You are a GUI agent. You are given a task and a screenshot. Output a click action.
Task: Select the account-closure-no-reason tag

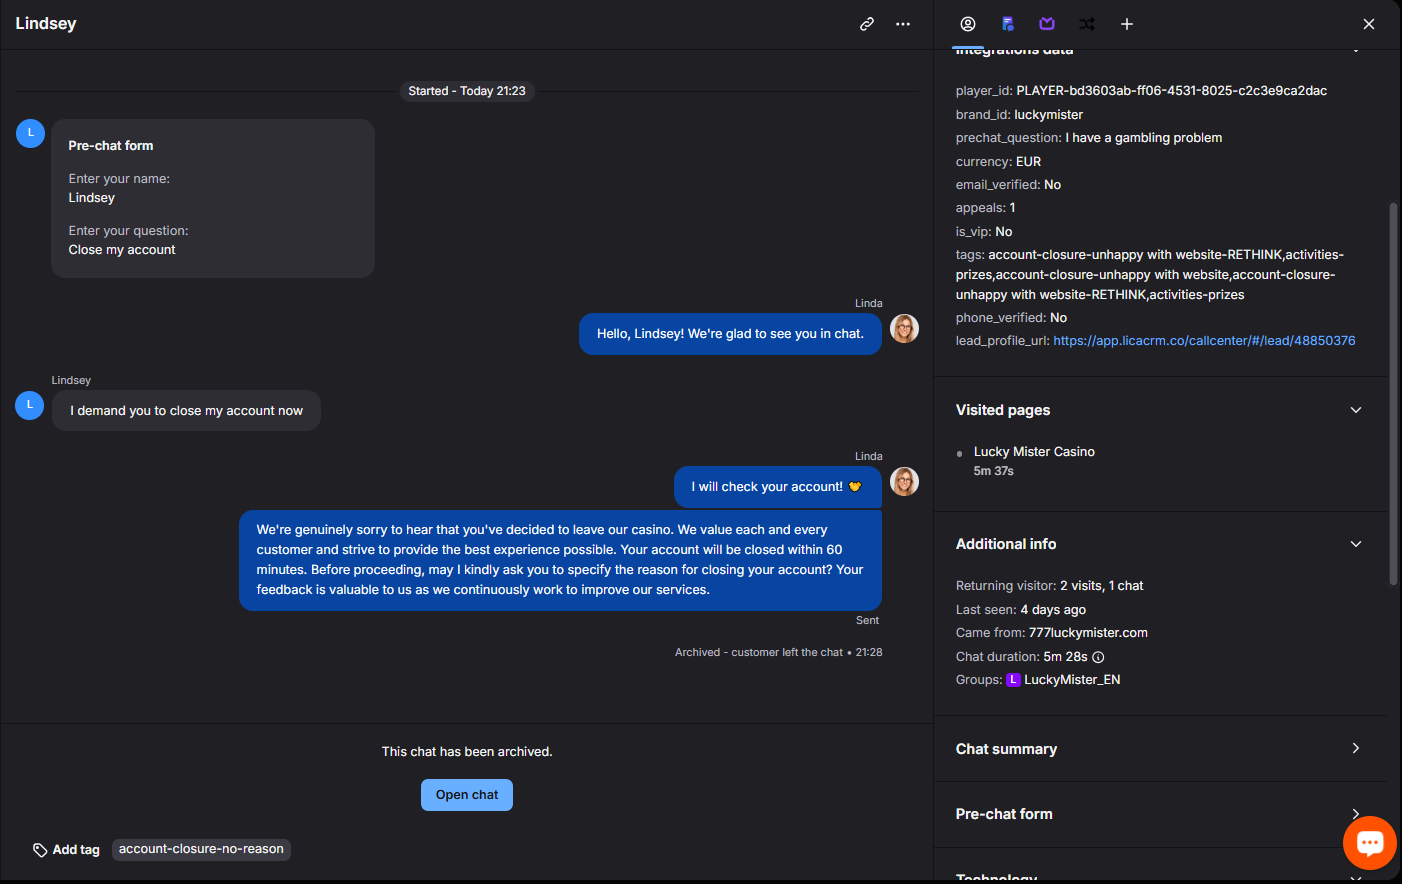[201, 849]
